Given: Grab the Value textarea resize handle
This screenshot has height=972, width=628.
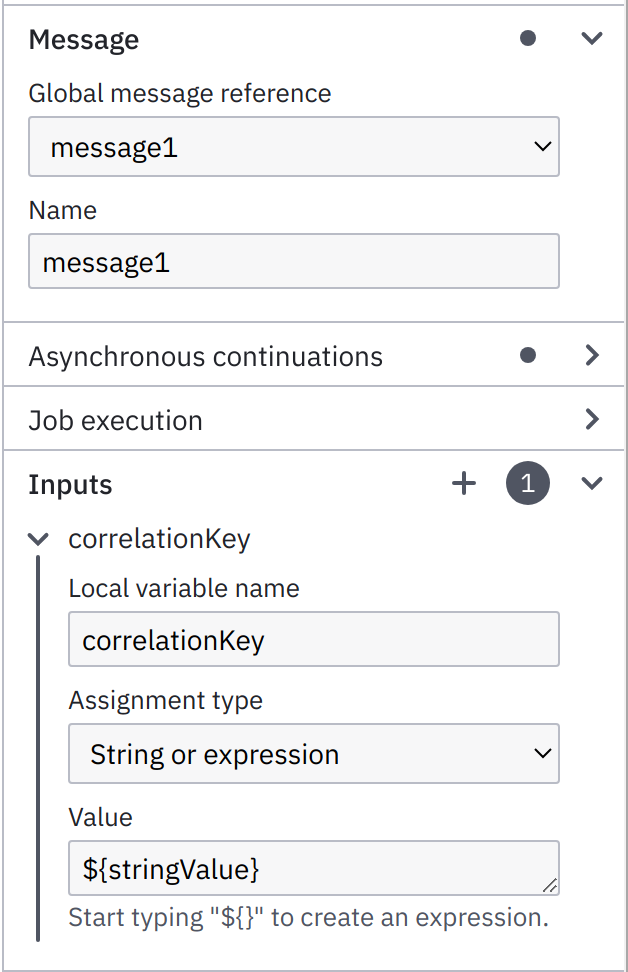Looking at the screenshot, I should 550,886.
